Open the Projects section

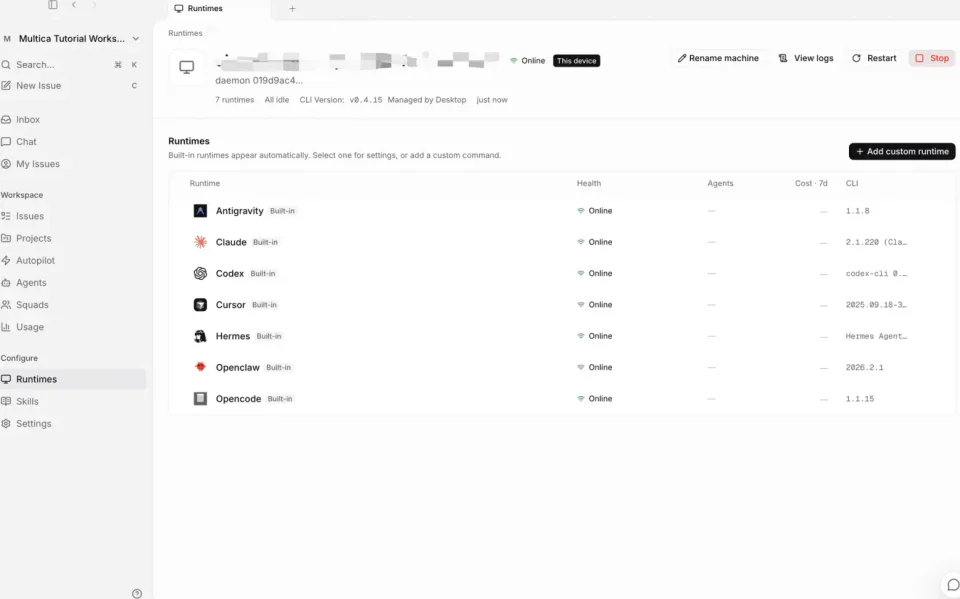(73, 238)
